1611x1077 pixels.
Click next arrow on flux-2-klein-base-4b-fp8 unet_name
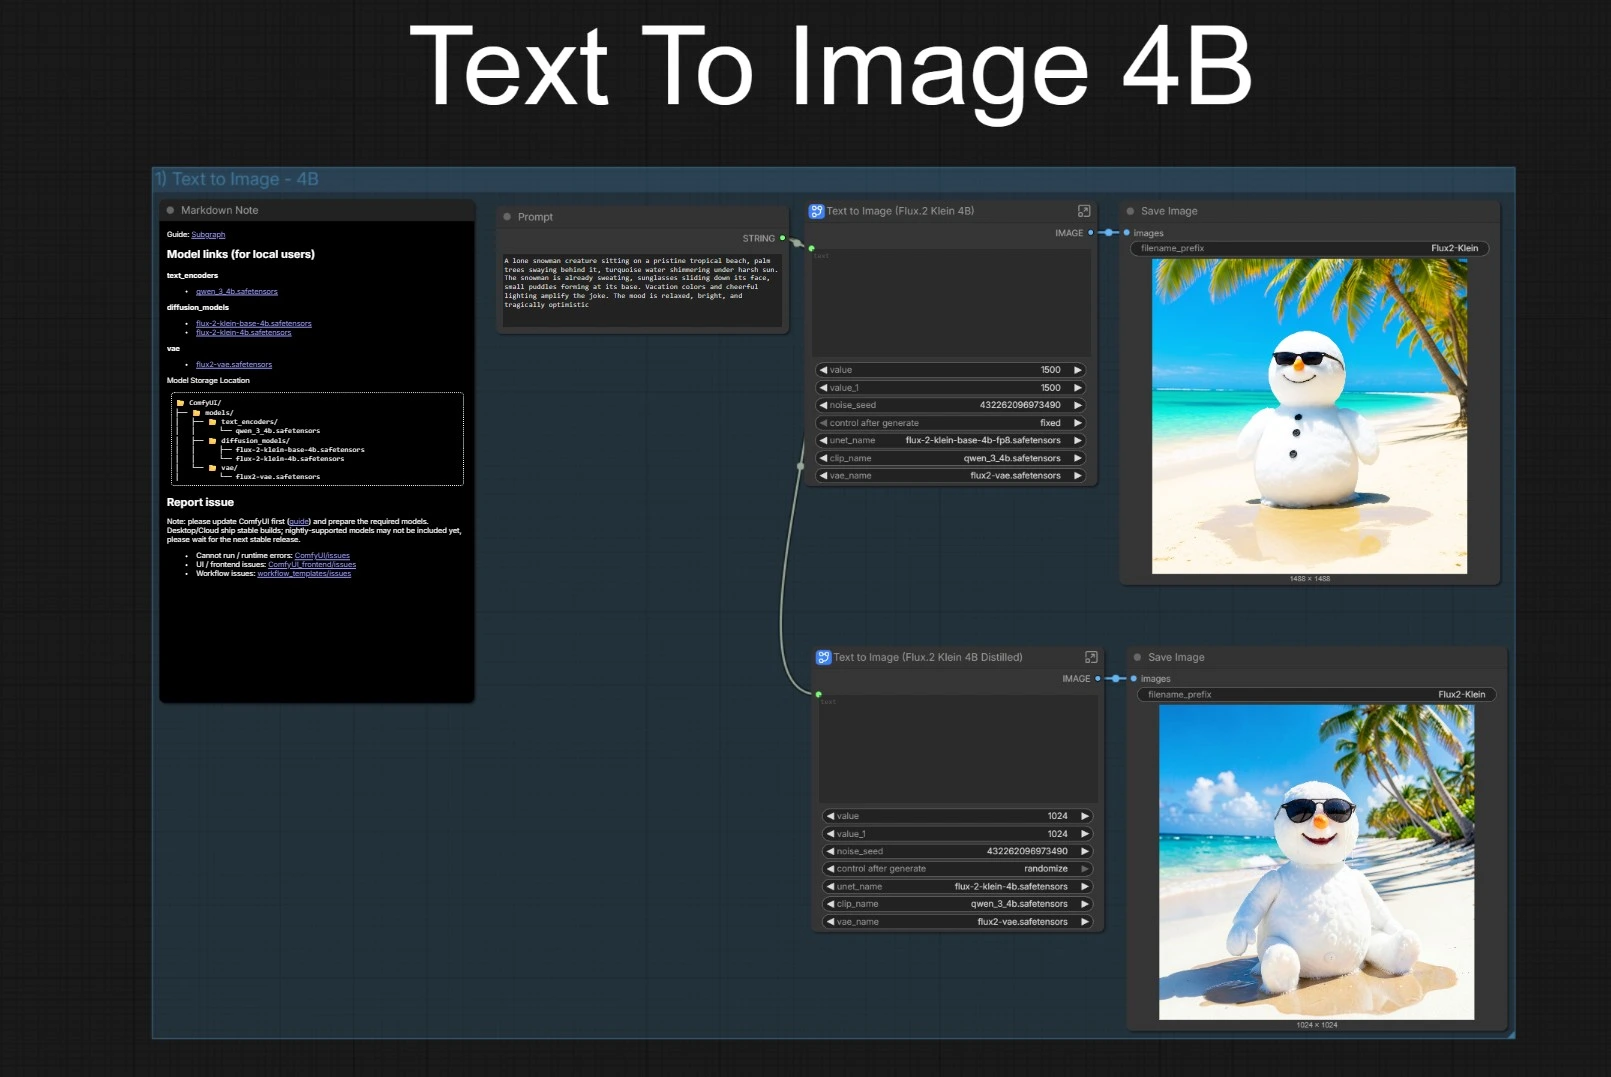(1078, 440)
